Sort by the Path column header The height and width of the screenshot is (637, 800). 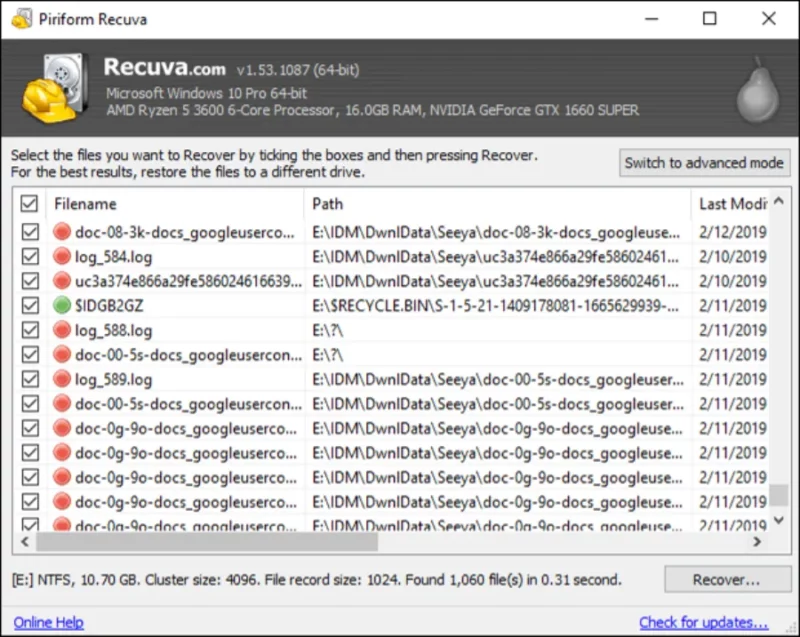point(497,204)
